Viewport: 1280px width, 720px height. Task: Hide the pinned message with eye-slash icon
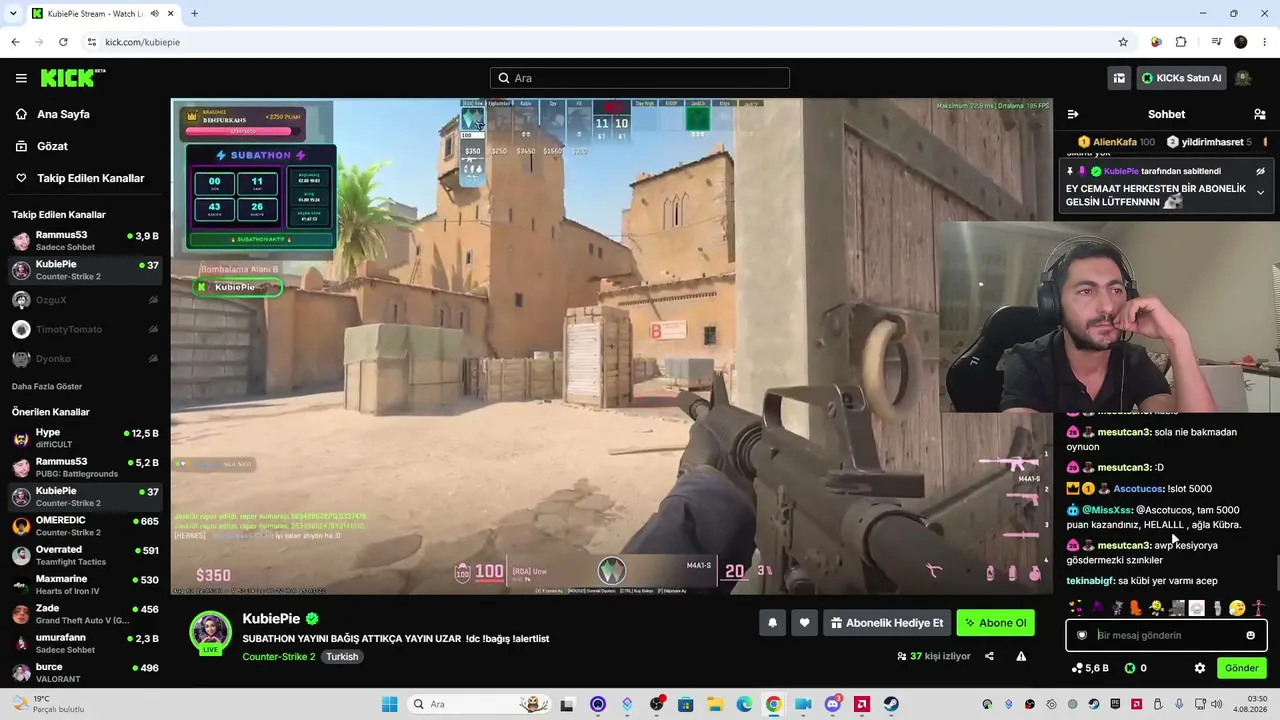coord(1261,171)
